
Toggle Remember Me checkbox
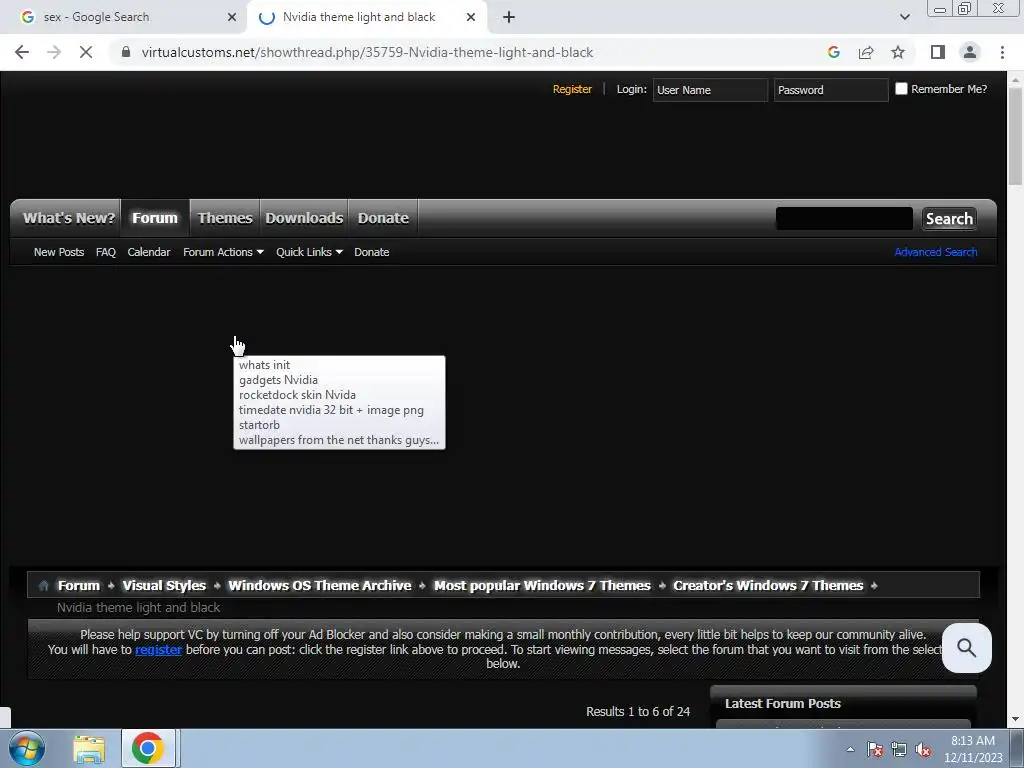click(901, 89)
